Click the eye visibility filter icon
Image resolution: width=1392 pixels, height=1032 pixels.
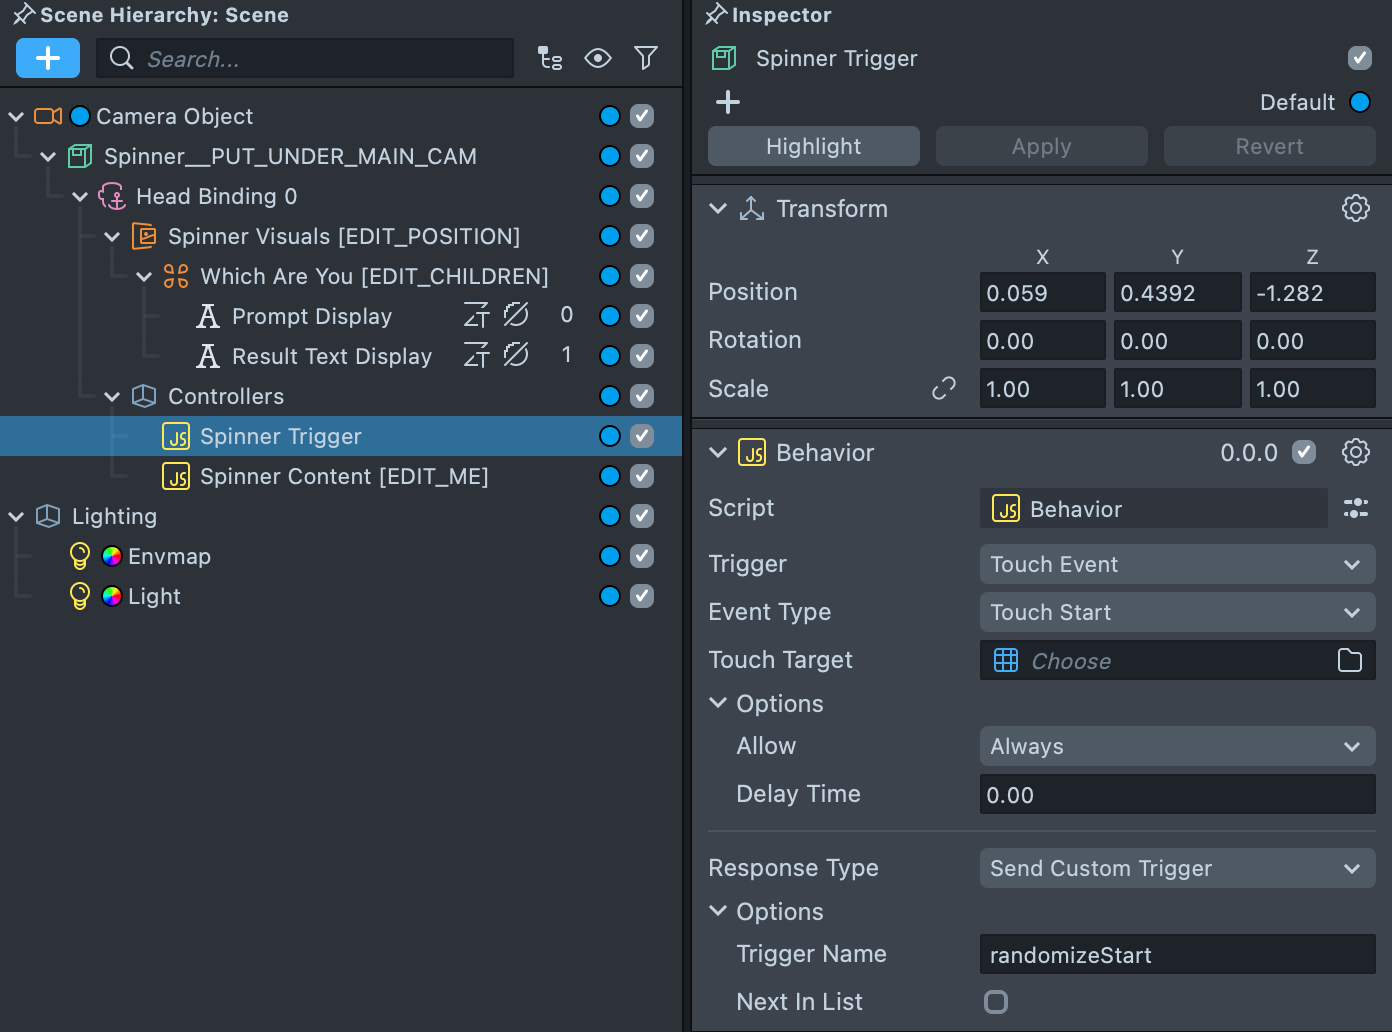(598, 59)
